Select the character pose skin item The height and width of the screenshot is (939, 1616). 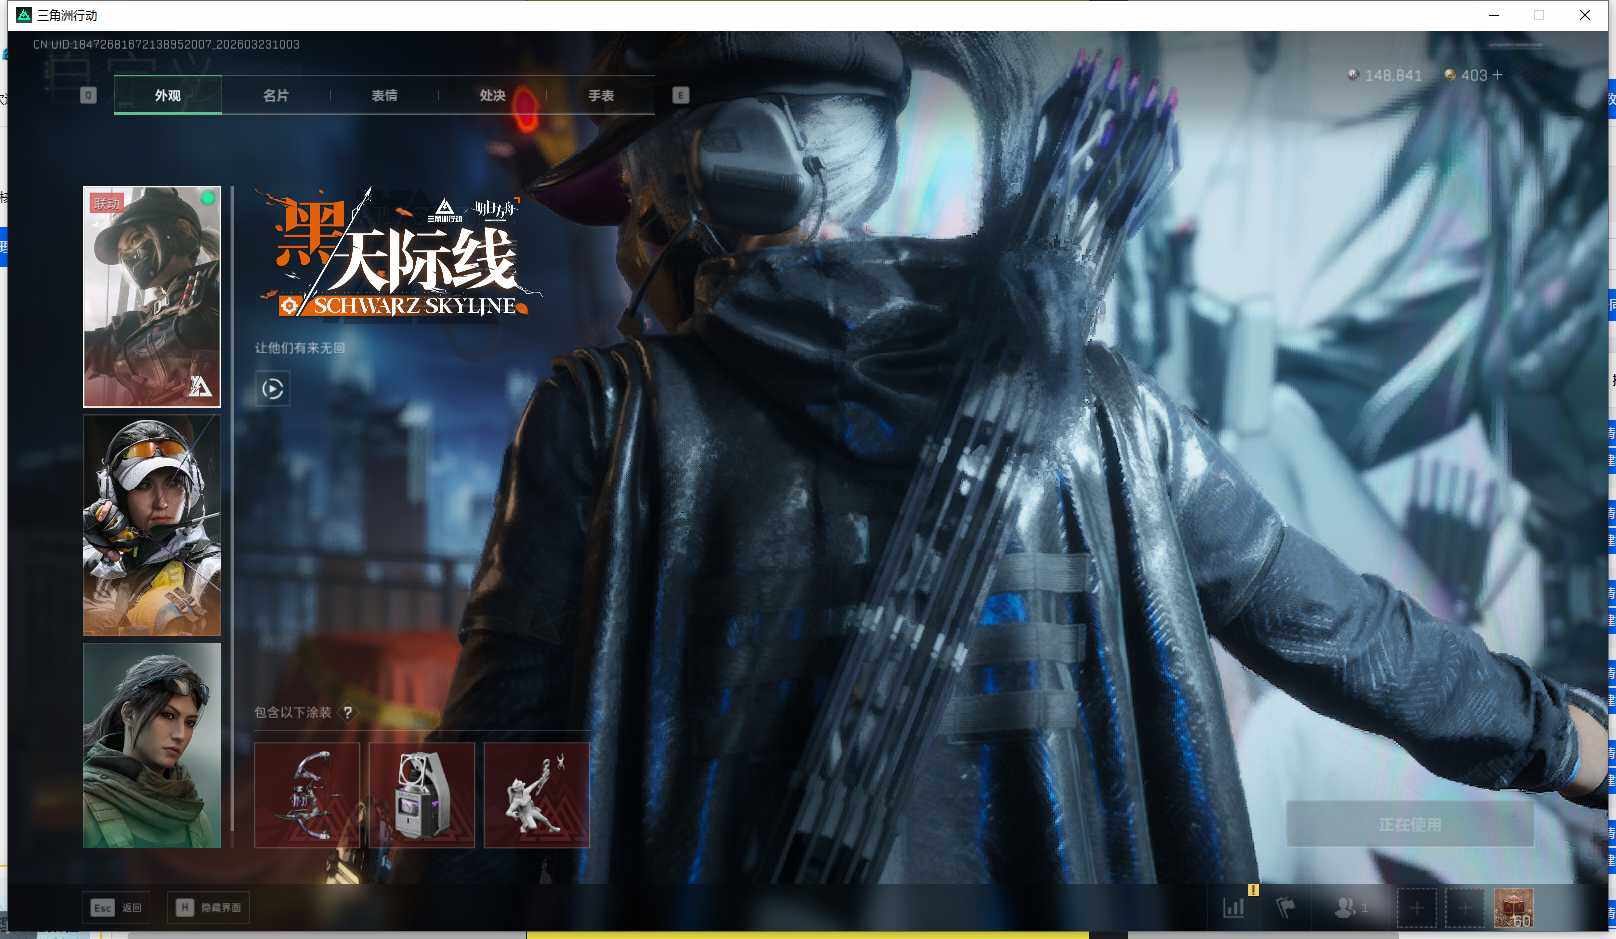click(x=537, y=795)
